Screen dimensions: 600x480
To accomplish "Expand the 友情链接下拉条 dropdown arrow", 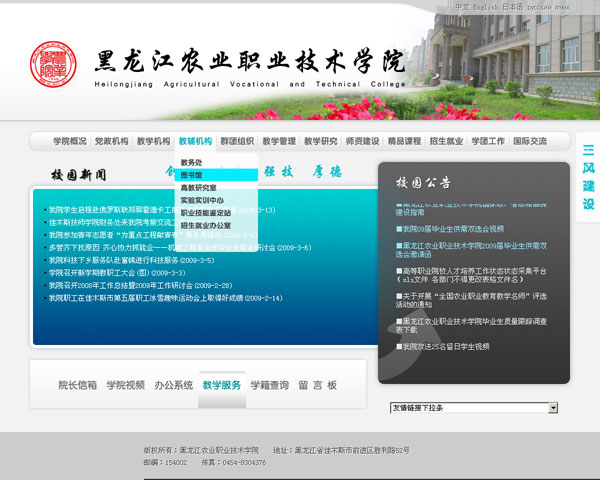I will tap(553, 408).
